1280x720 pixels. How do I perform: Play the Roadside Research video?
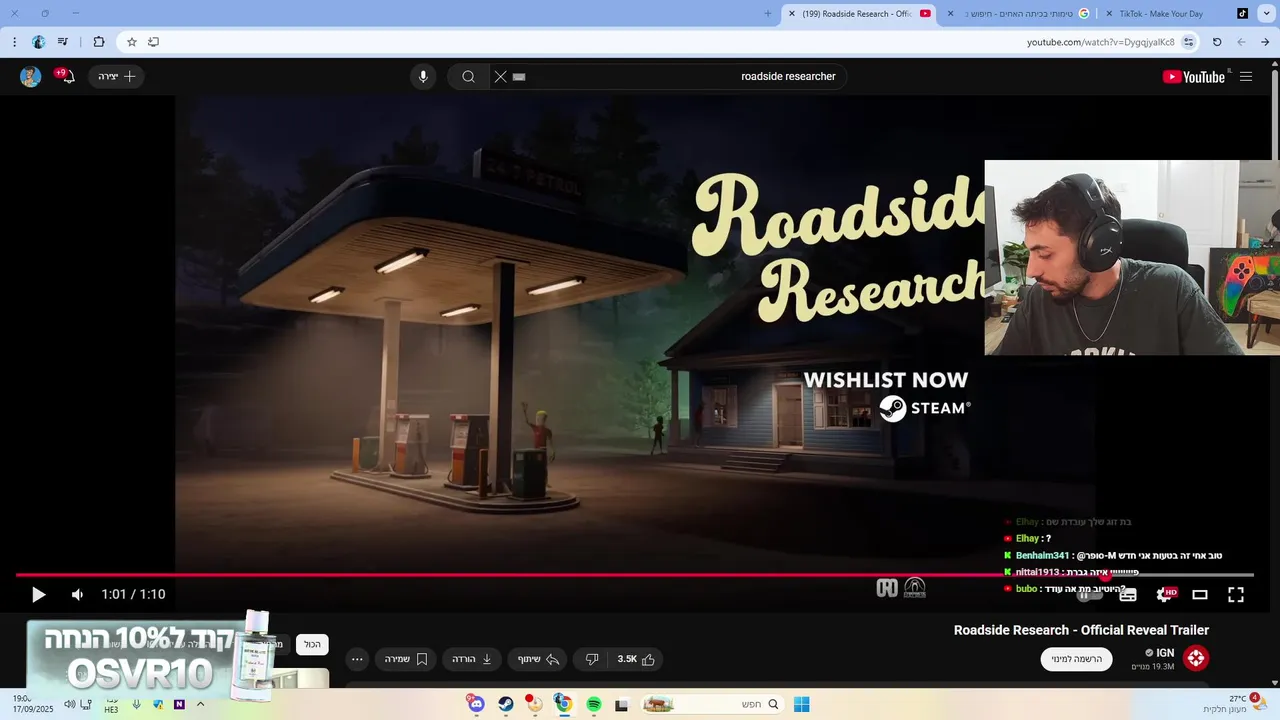pos(38,595)
